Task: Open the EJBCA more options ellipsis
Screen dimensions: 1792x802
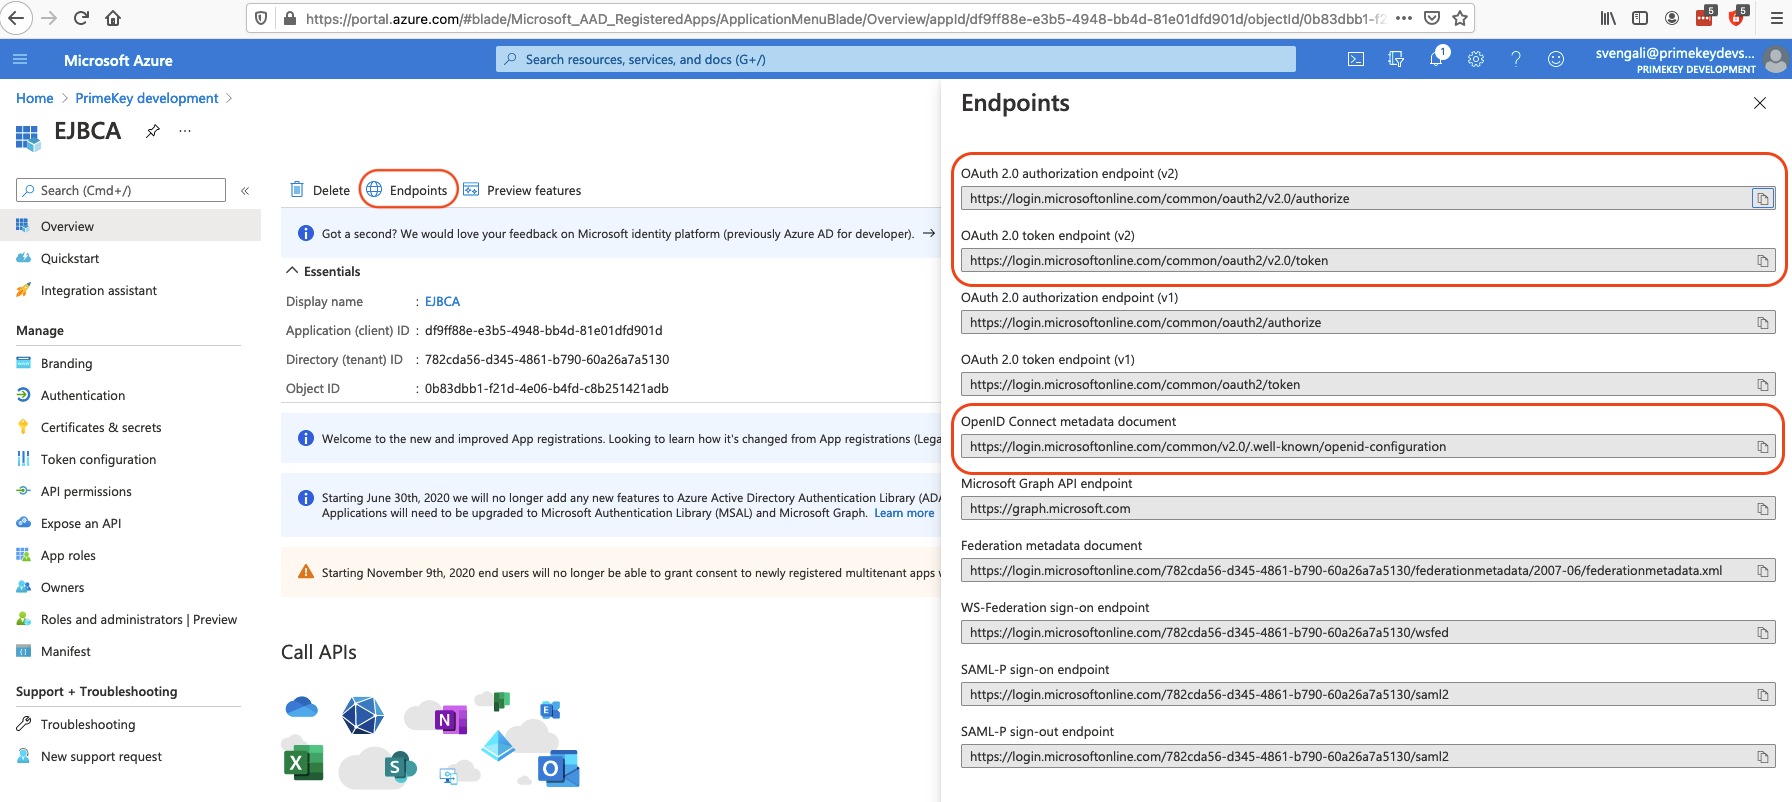Action: point(185,131)
